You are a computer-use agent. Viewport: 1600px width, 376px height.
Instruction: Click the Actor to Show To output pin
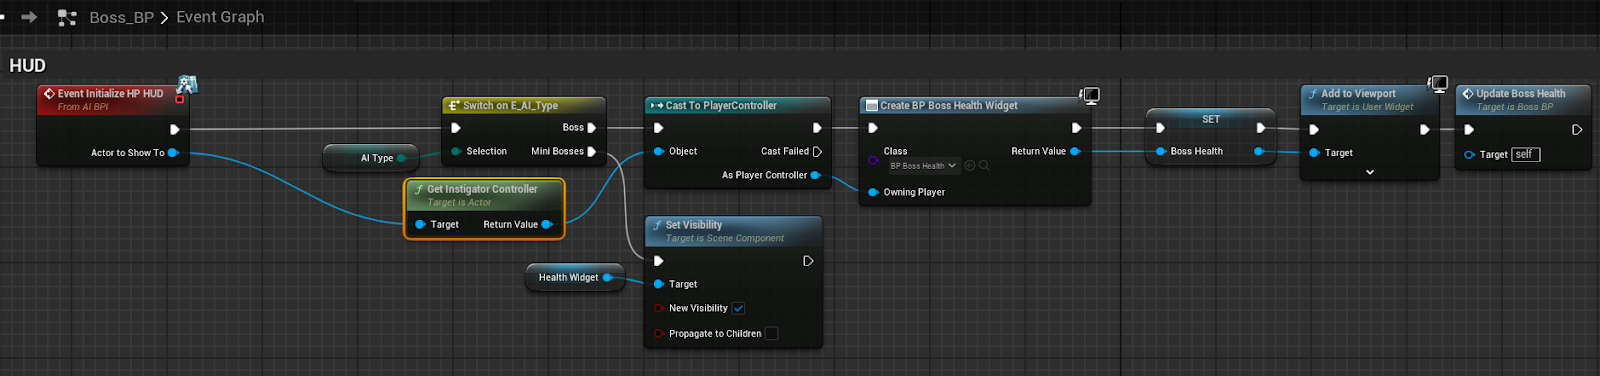pos(173,153)
